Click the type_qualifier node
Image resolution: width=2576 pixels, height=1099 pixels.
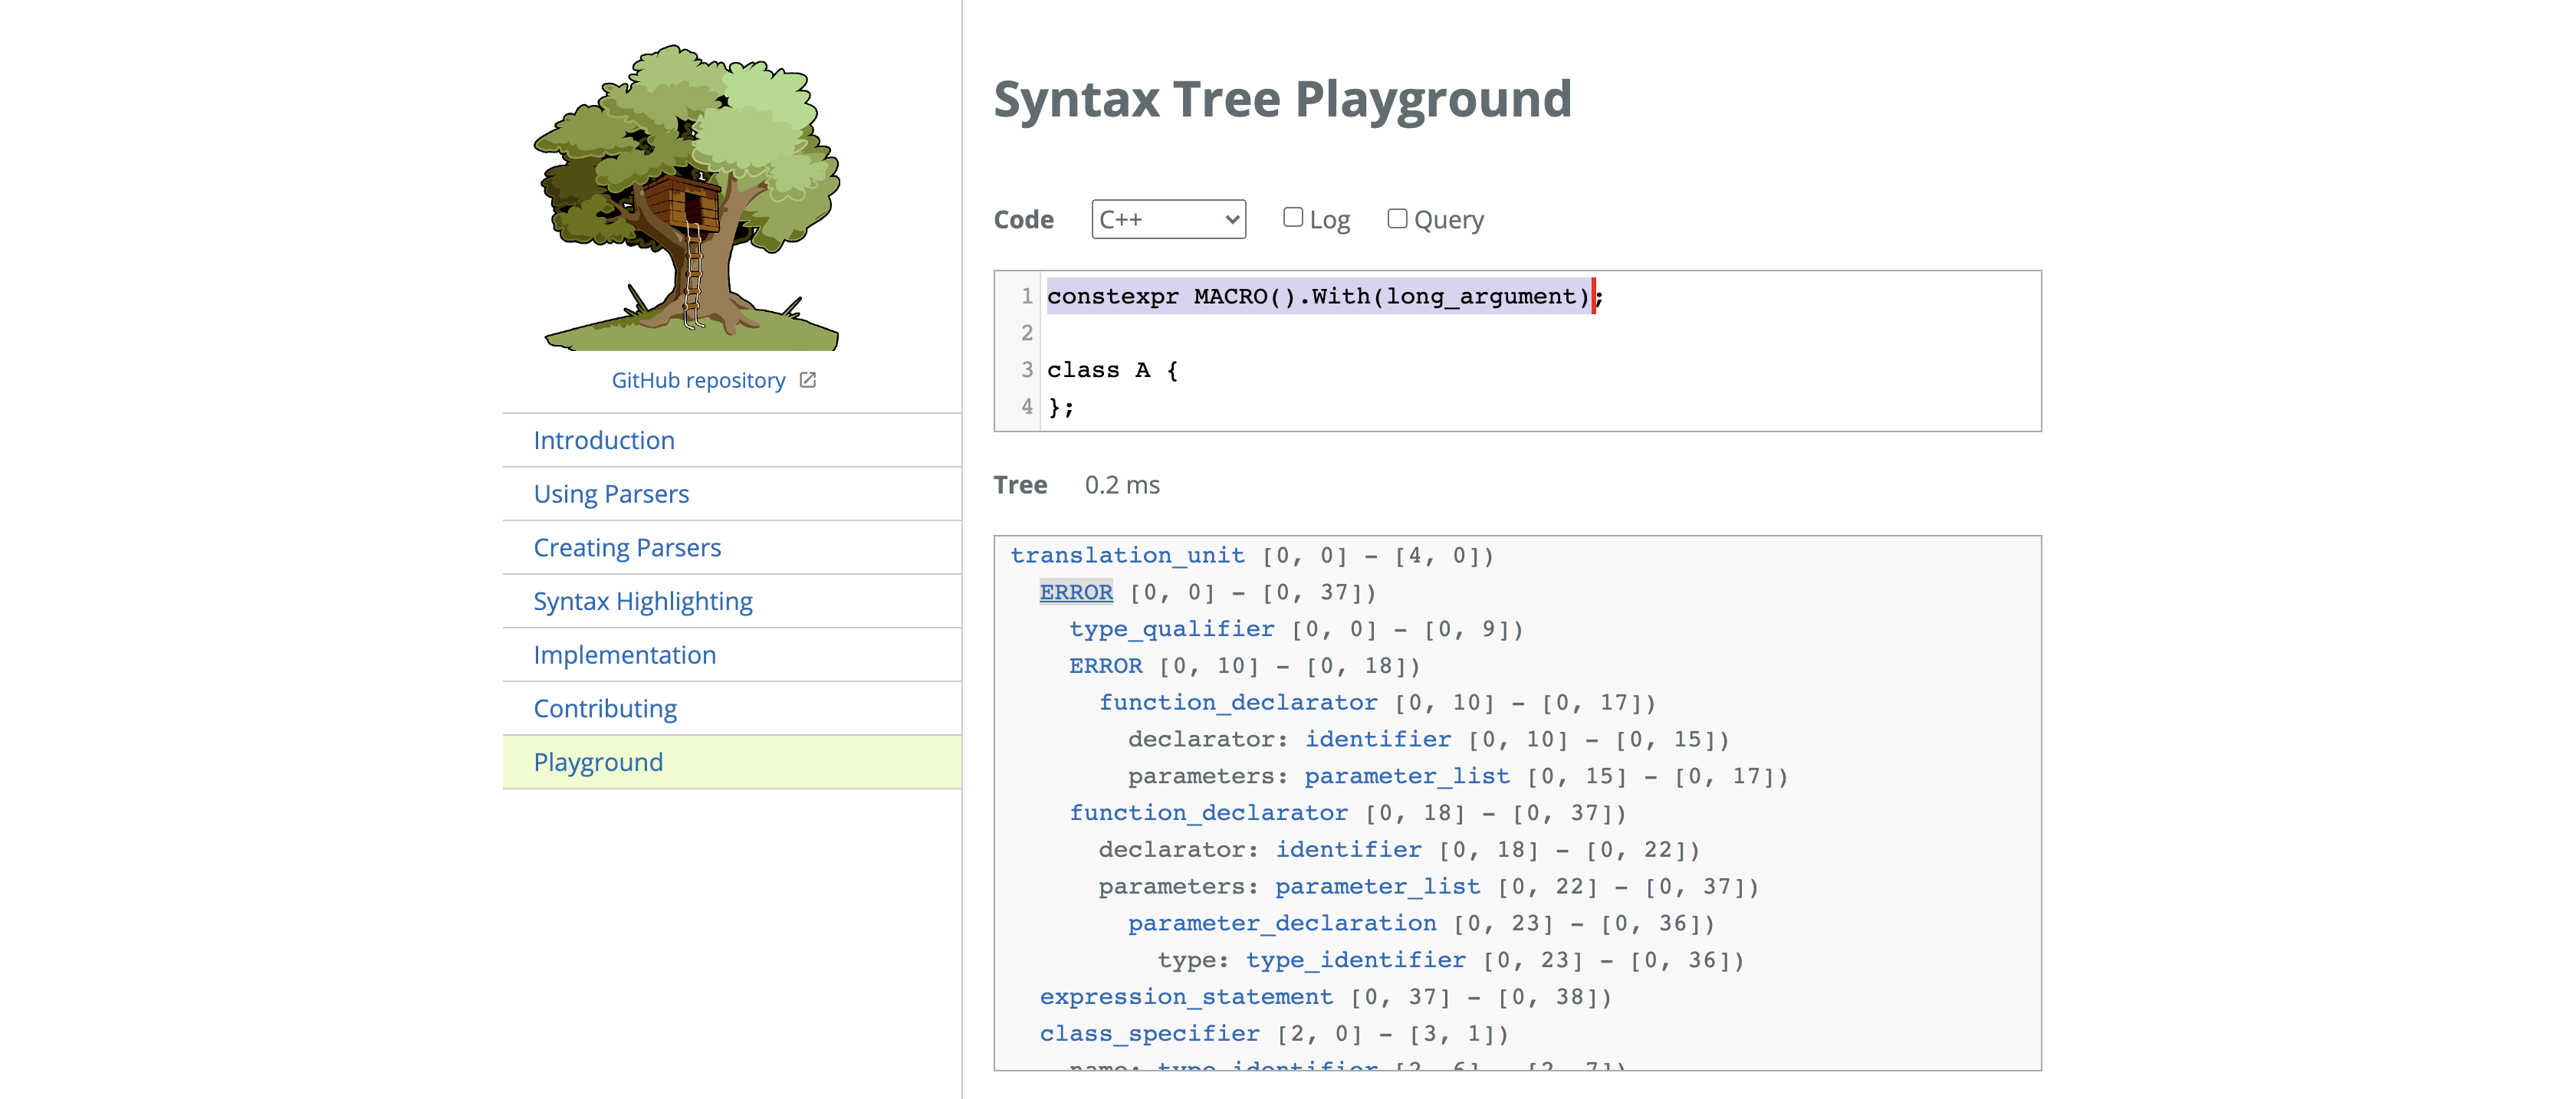[x=1171, y=629]
